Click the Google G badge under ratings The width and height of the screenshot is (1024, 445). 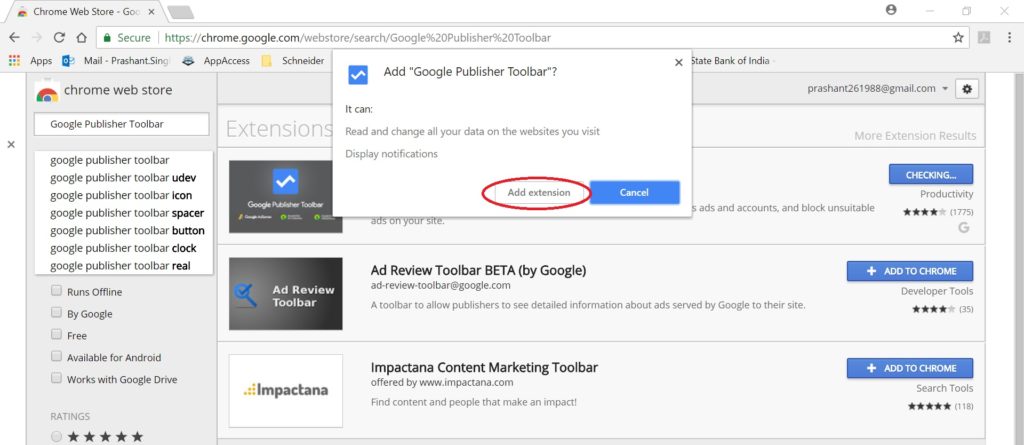coord(964,227)
